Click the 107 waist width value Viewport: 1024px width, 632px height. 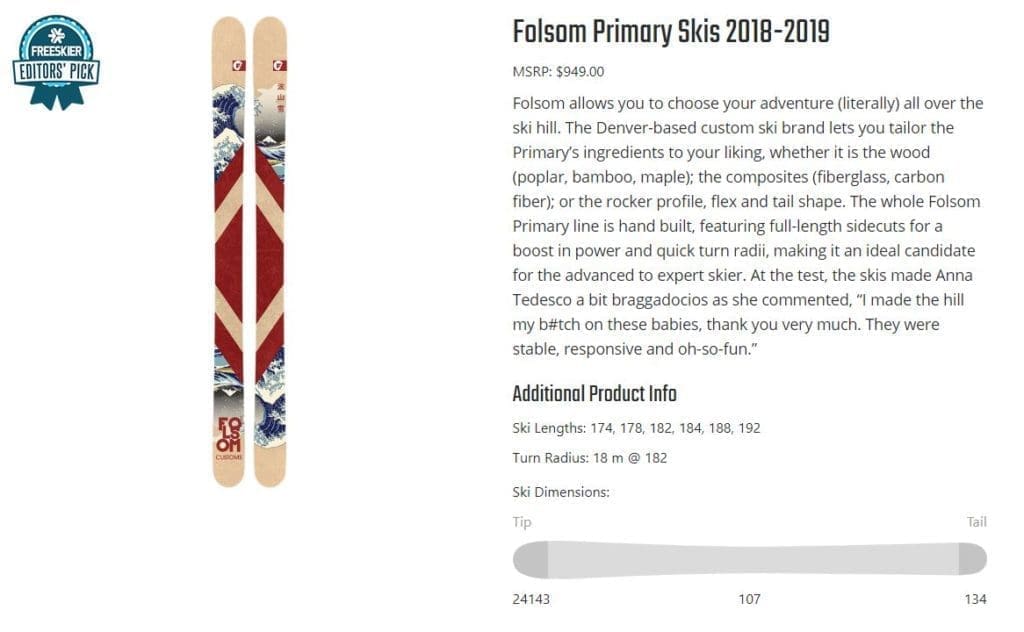click(749, 599)
